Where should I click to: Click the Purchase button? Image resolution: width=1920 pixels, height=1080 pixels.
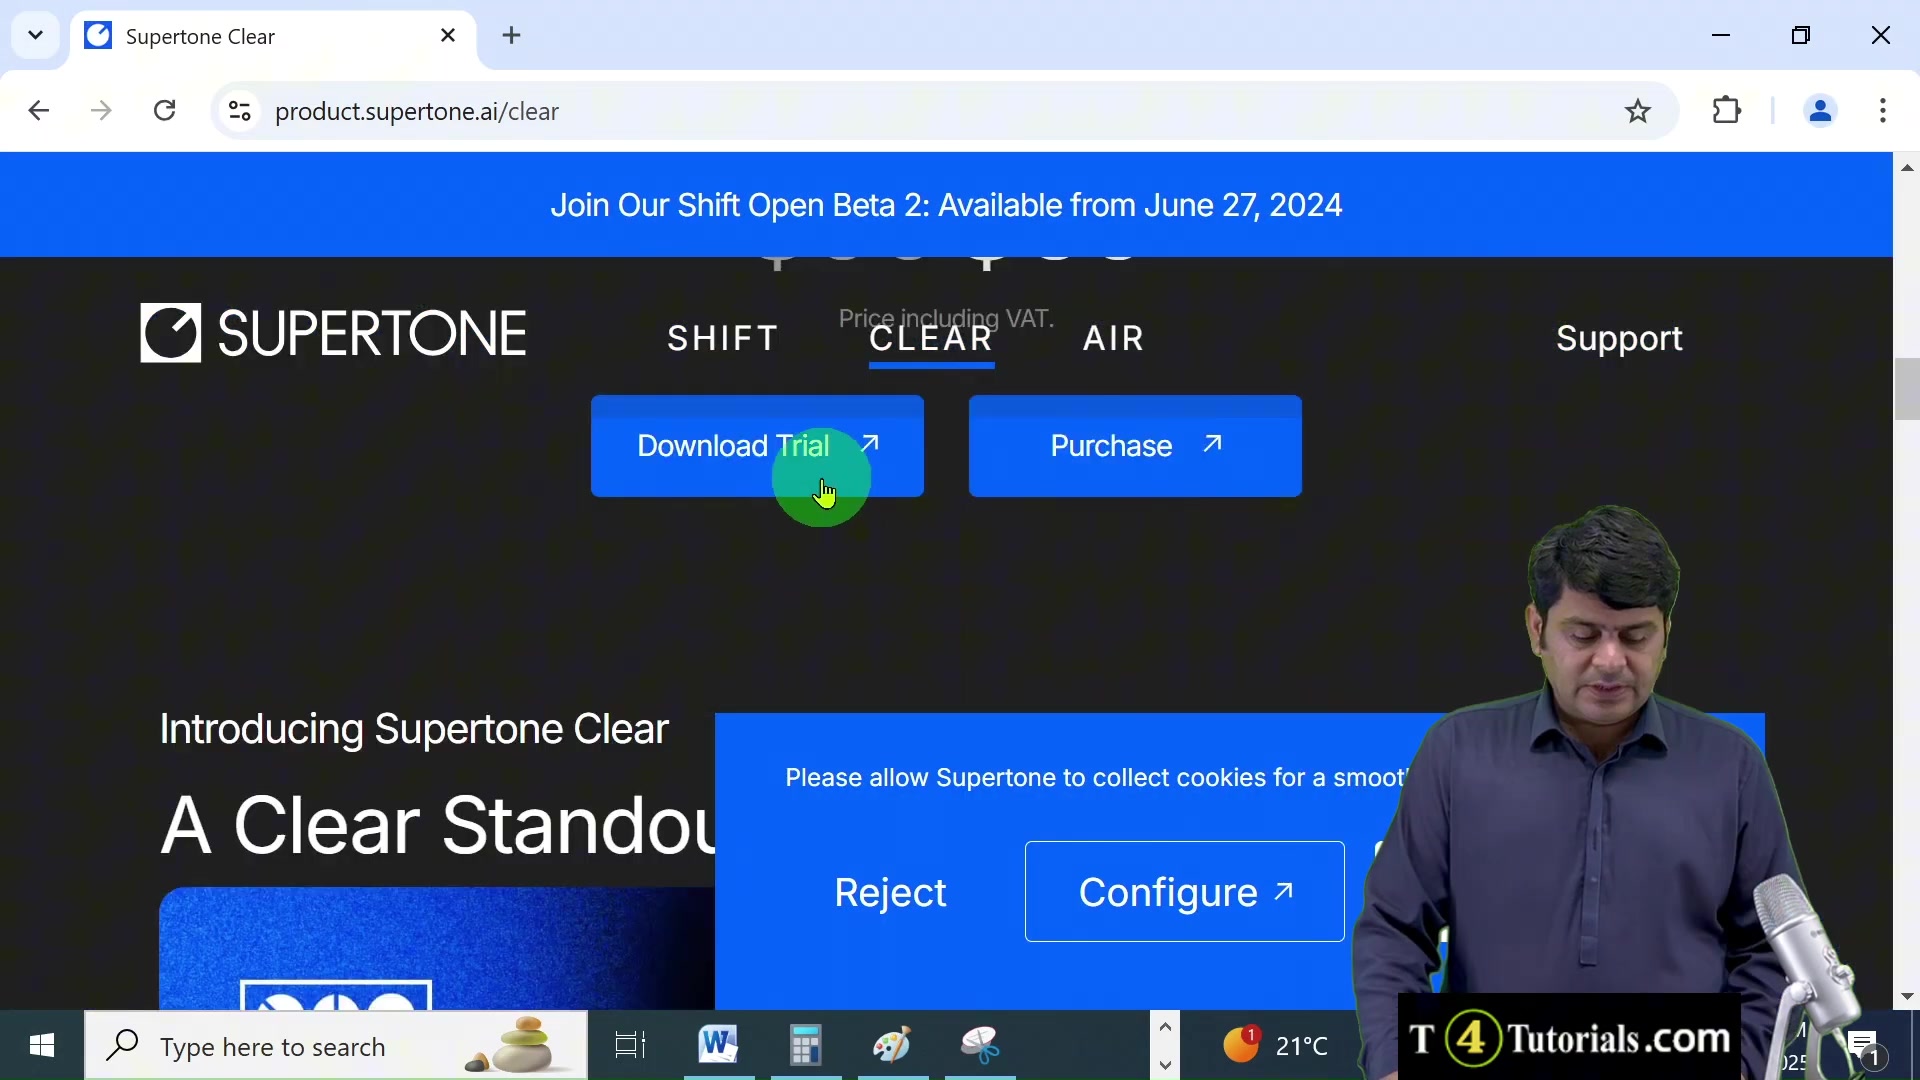click(1135, 446)
